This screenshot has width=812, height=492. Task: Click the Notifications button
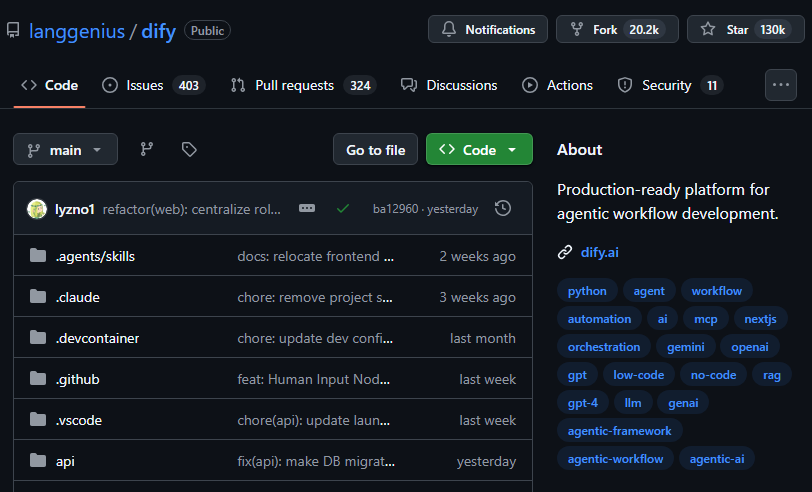pos(488,30)
